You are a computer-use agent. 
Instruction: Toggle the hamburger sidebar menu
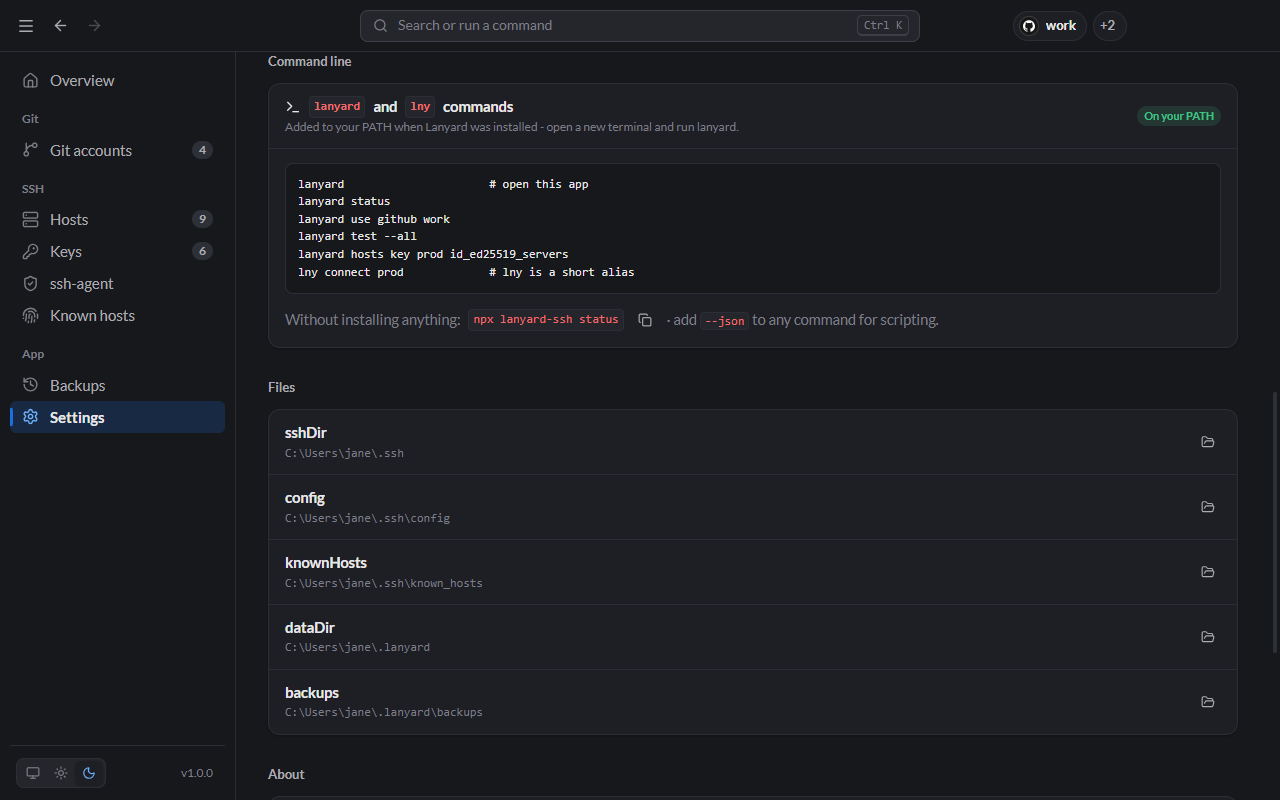pos(26,26)
